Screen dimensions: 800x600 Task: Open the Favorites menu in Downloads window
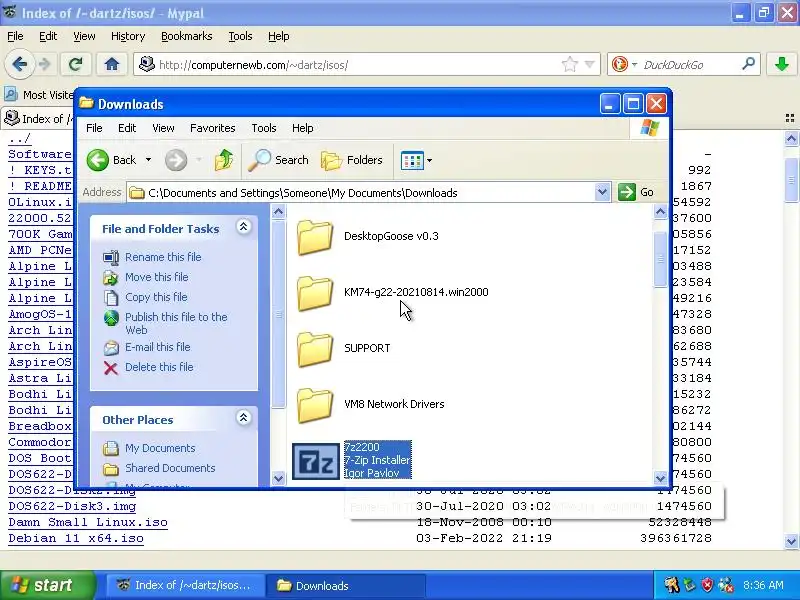[212, 128]
